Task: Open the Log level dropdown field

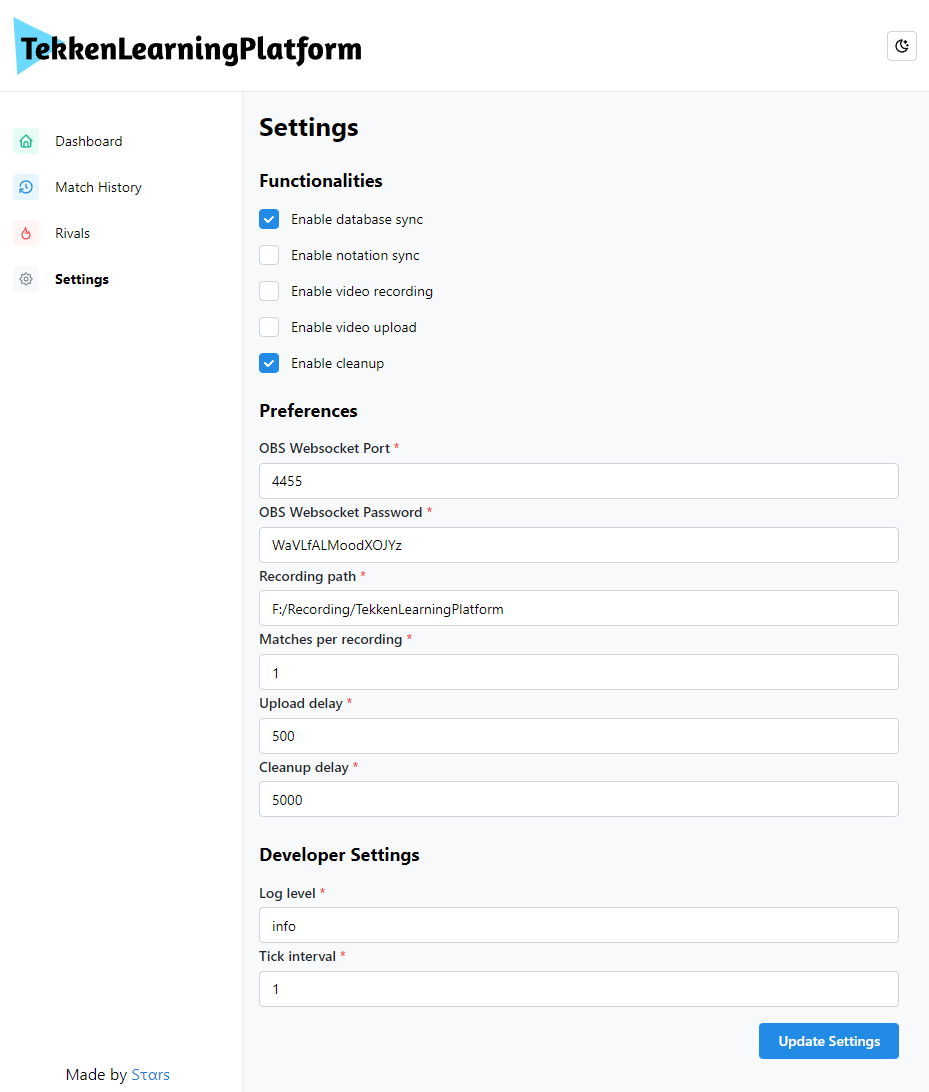Action: 579,926
